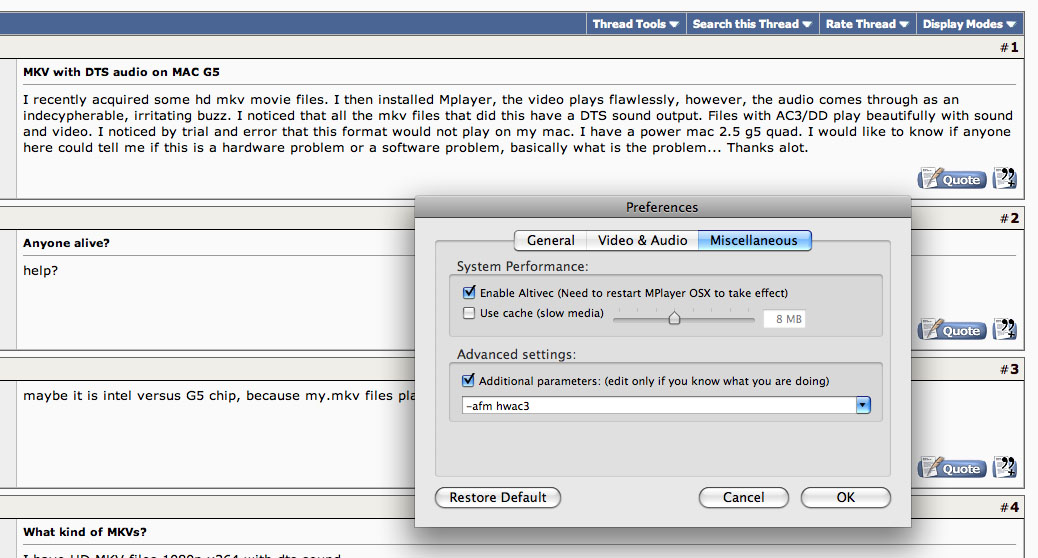Screen dimensions: 1038x558
Task: Open the Thread Tools menu
Action: point(636,24)
